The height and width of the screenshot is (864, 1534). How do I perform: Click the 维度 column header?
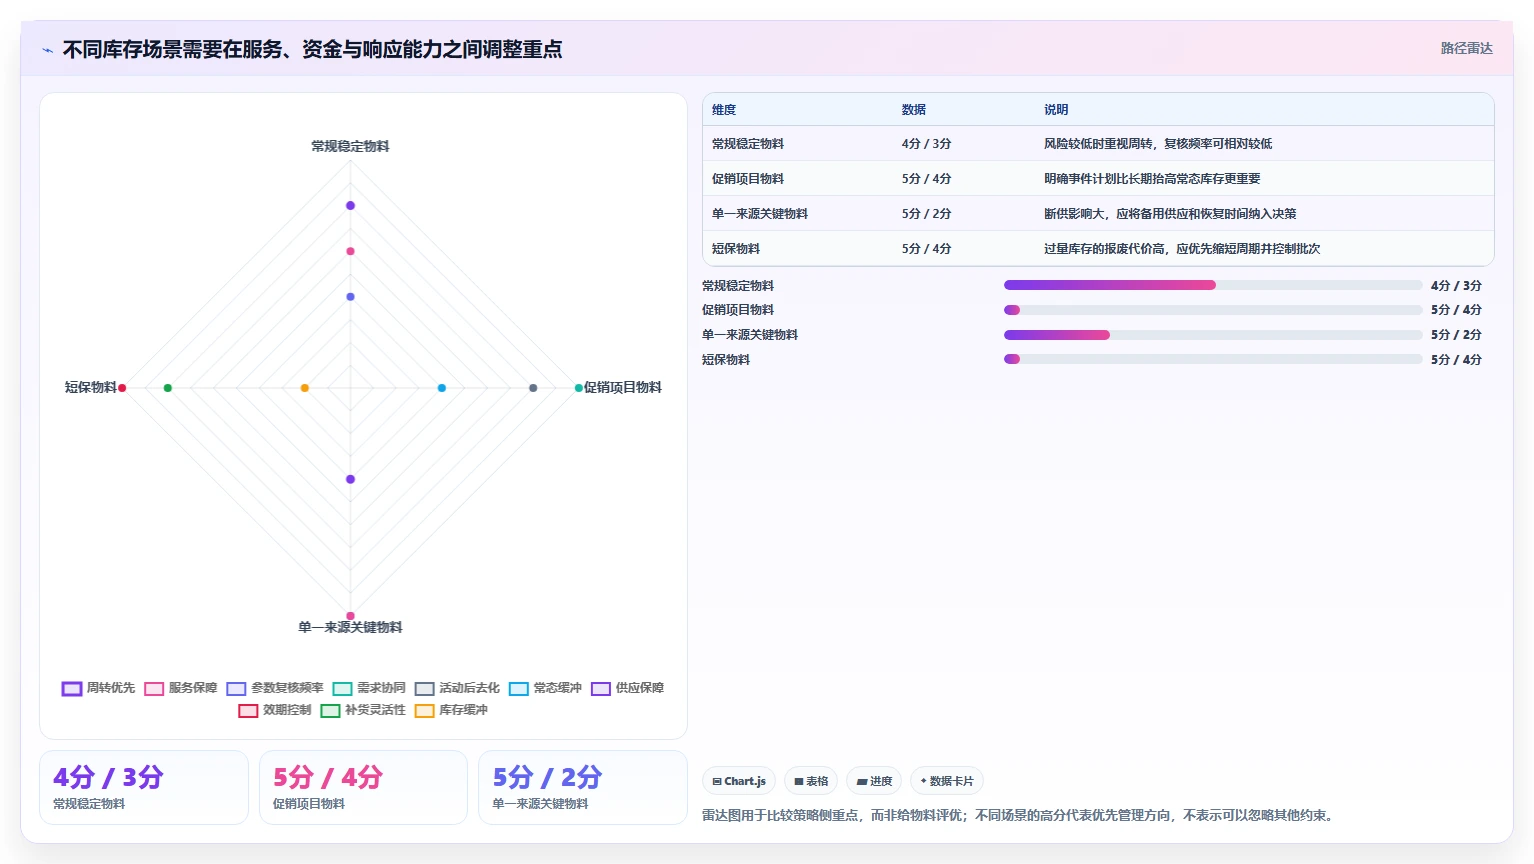coord(724,110)
